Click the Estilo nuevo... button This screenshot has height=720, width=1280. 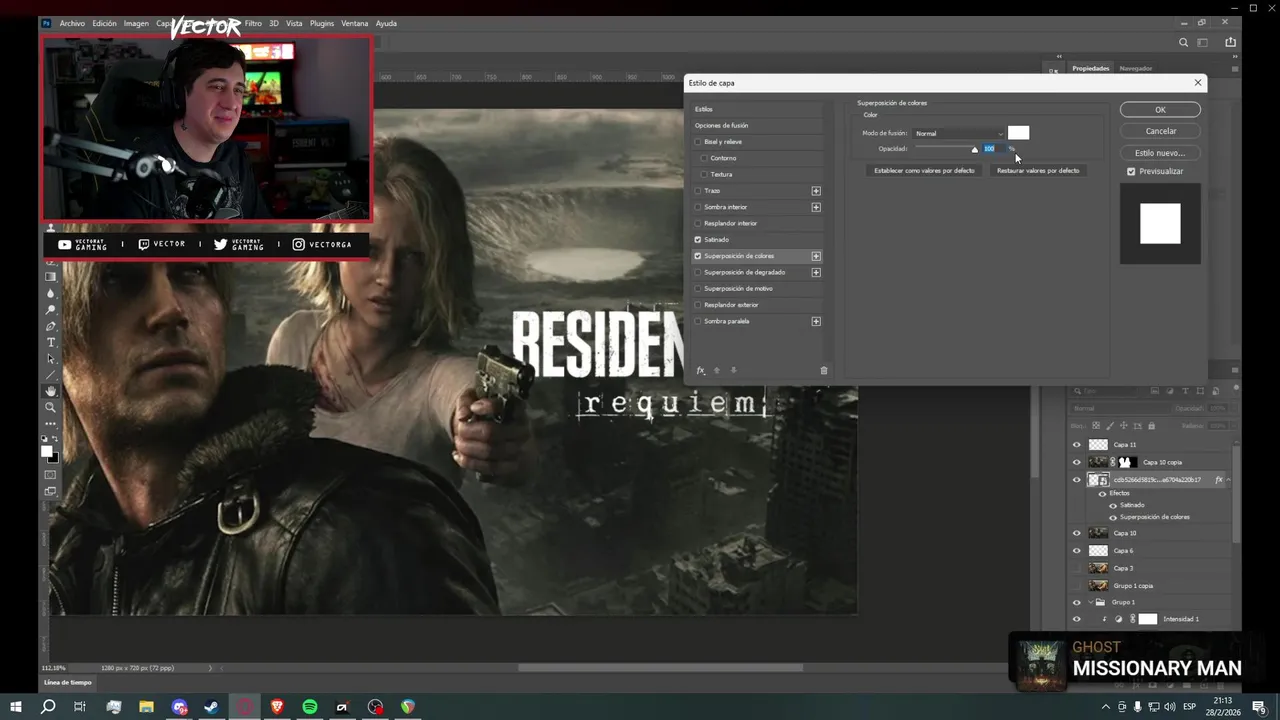coord(1160,153)
